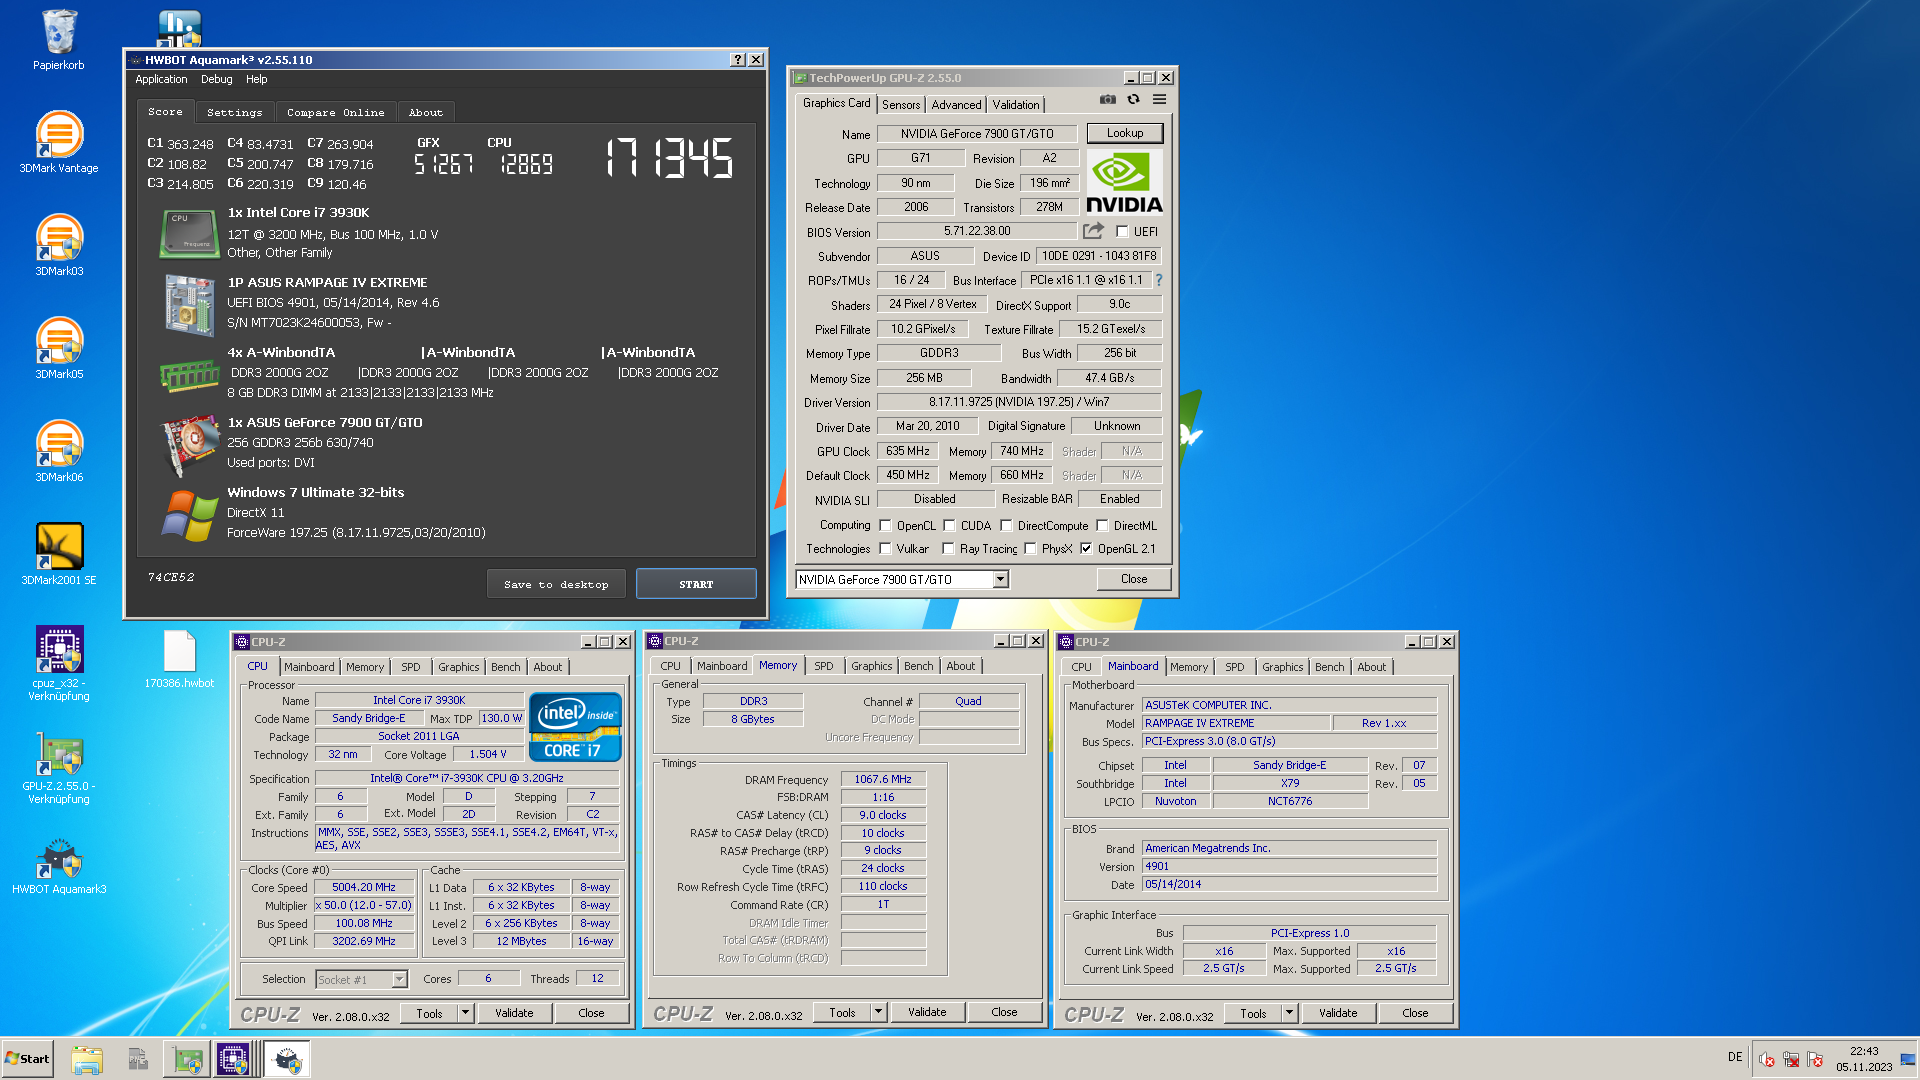Toggle the Vulkan checkbox
1920x1080 pixels.
pos(885,549)
